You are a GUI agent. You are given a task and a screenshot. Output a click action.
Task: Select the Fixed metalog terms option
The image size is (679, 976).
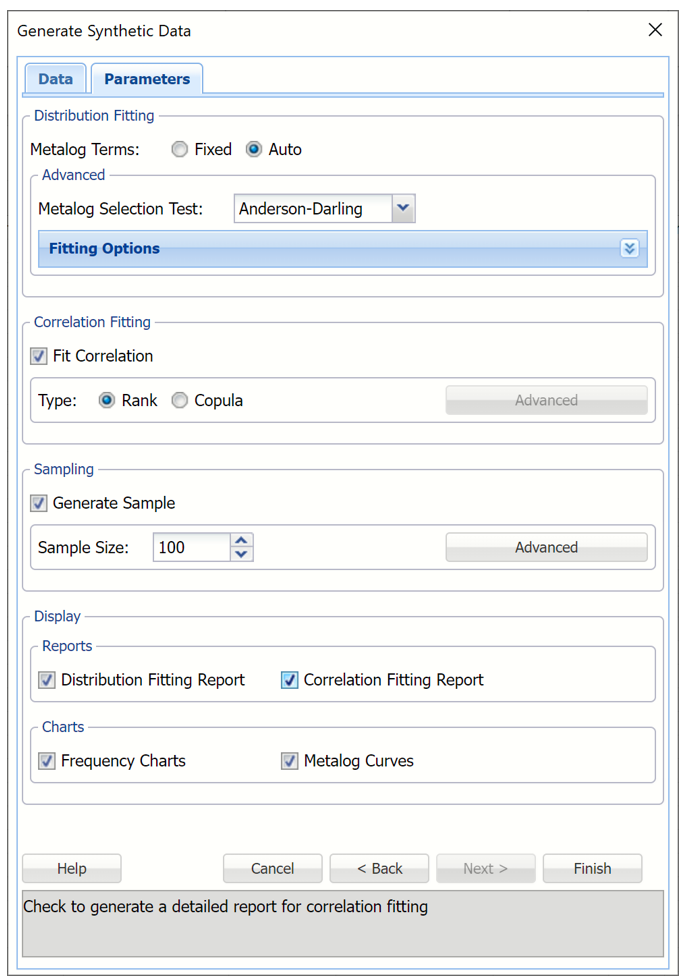click(x=180, y=149)
